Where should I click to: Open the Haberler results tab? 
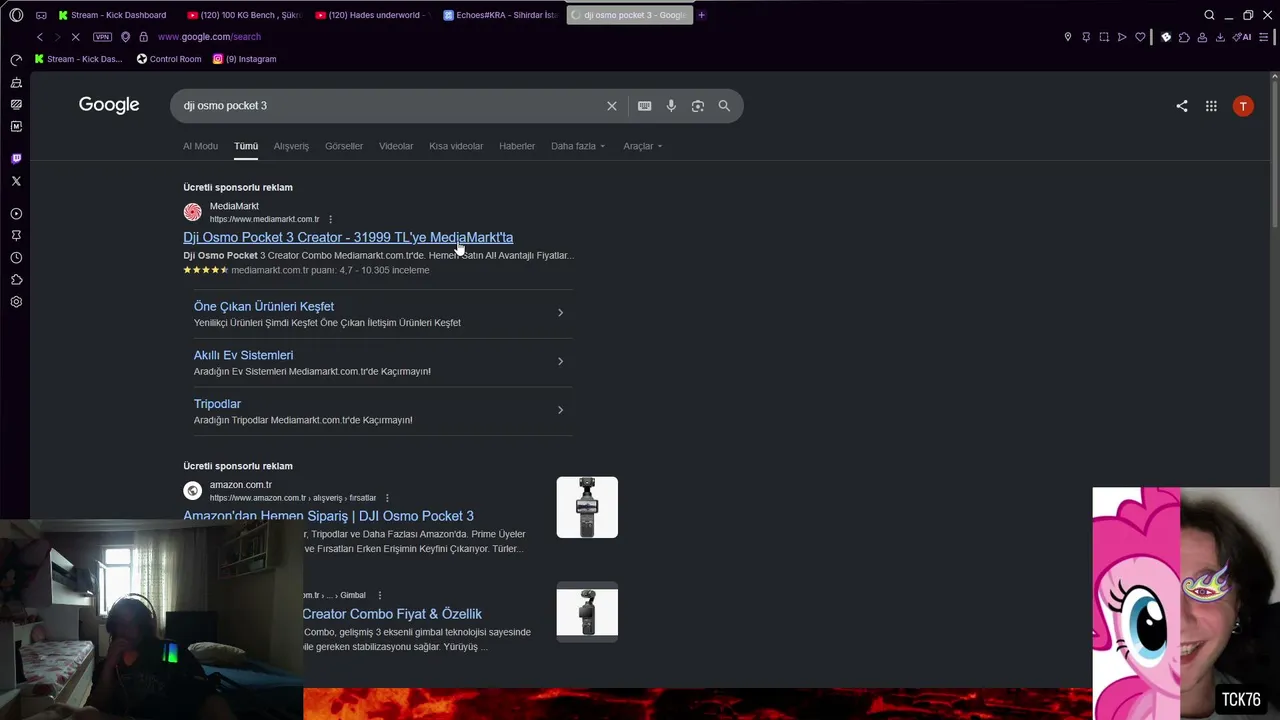(x=517, y=146)
